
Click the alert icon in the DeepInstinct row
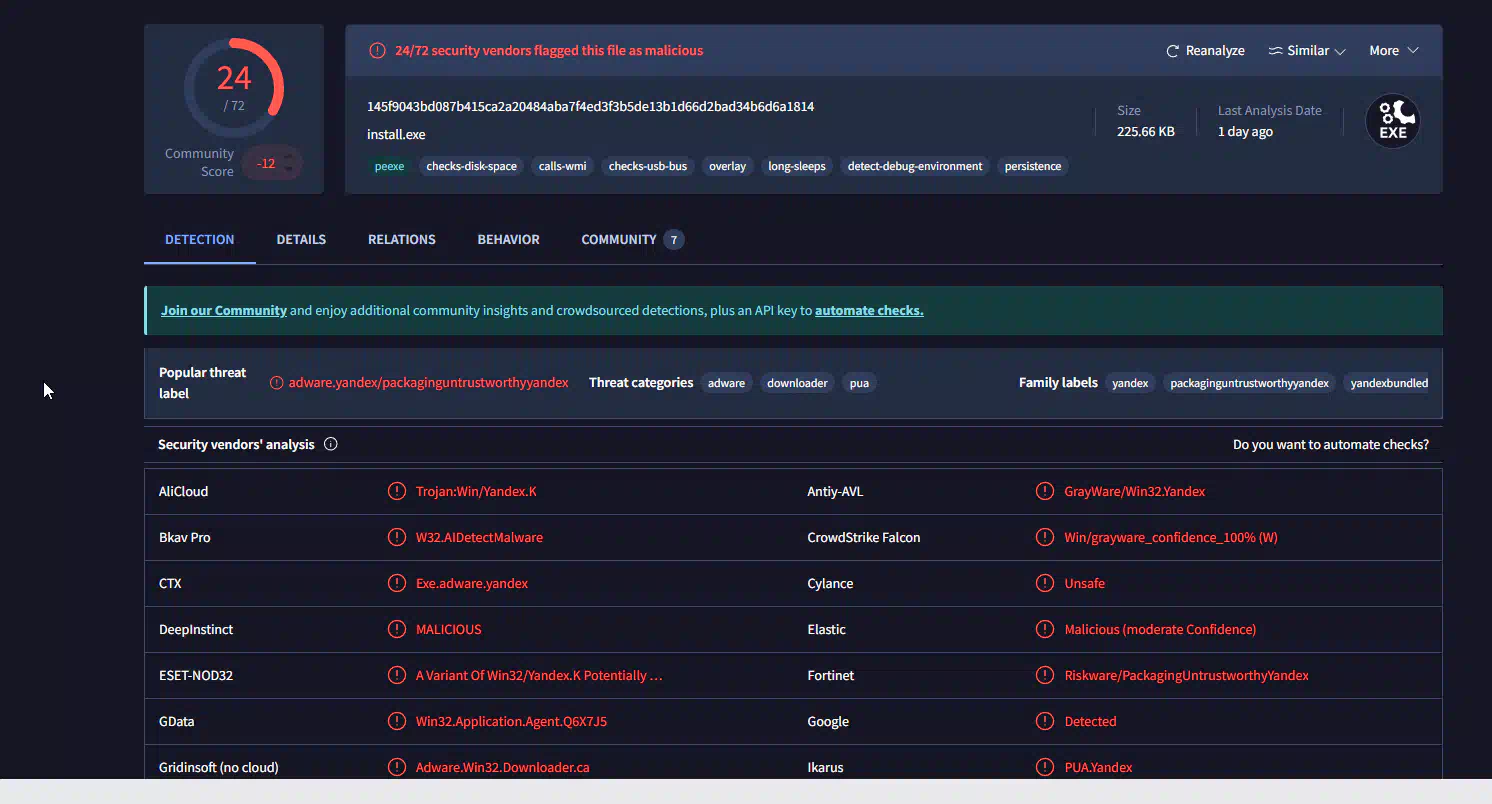tap(397, 629)
